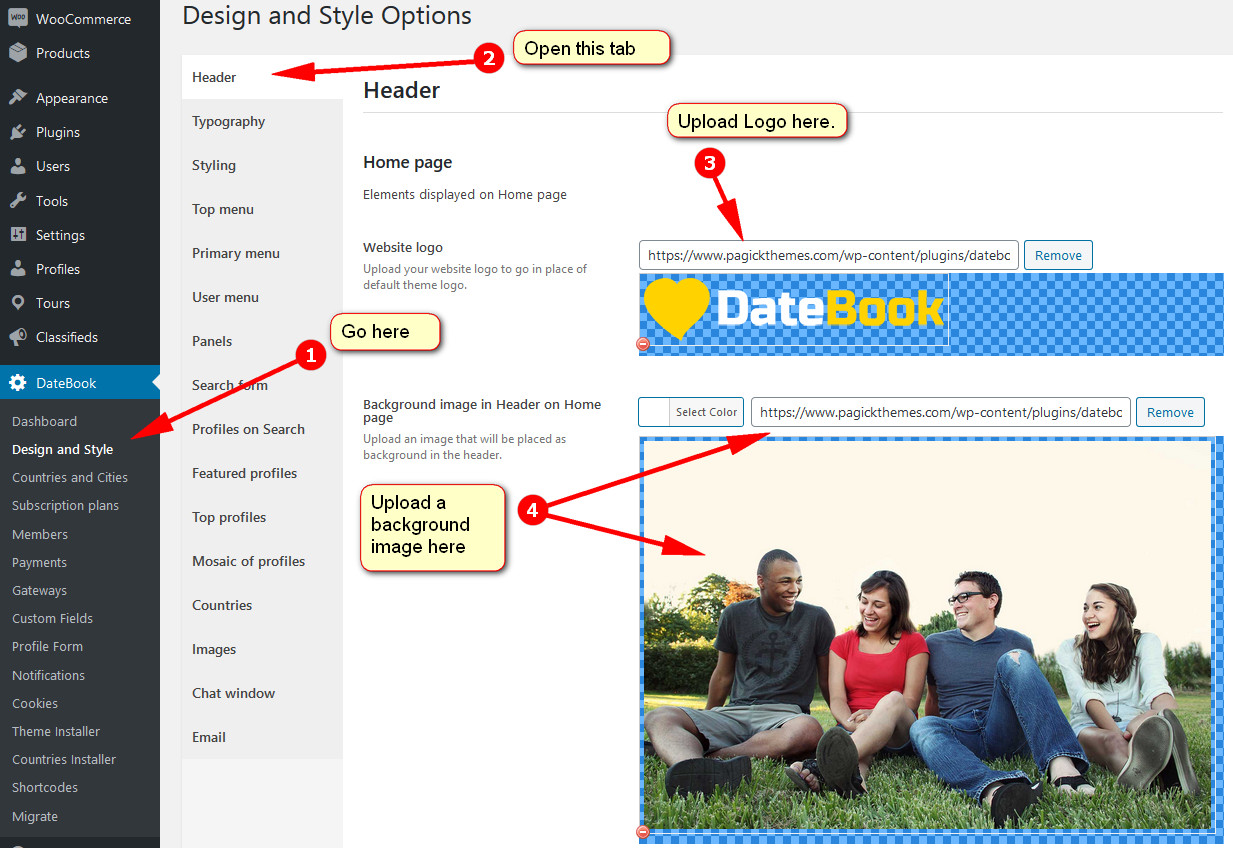
Task: Select the Appearance paintbrush icon
Action: (18, 97)
